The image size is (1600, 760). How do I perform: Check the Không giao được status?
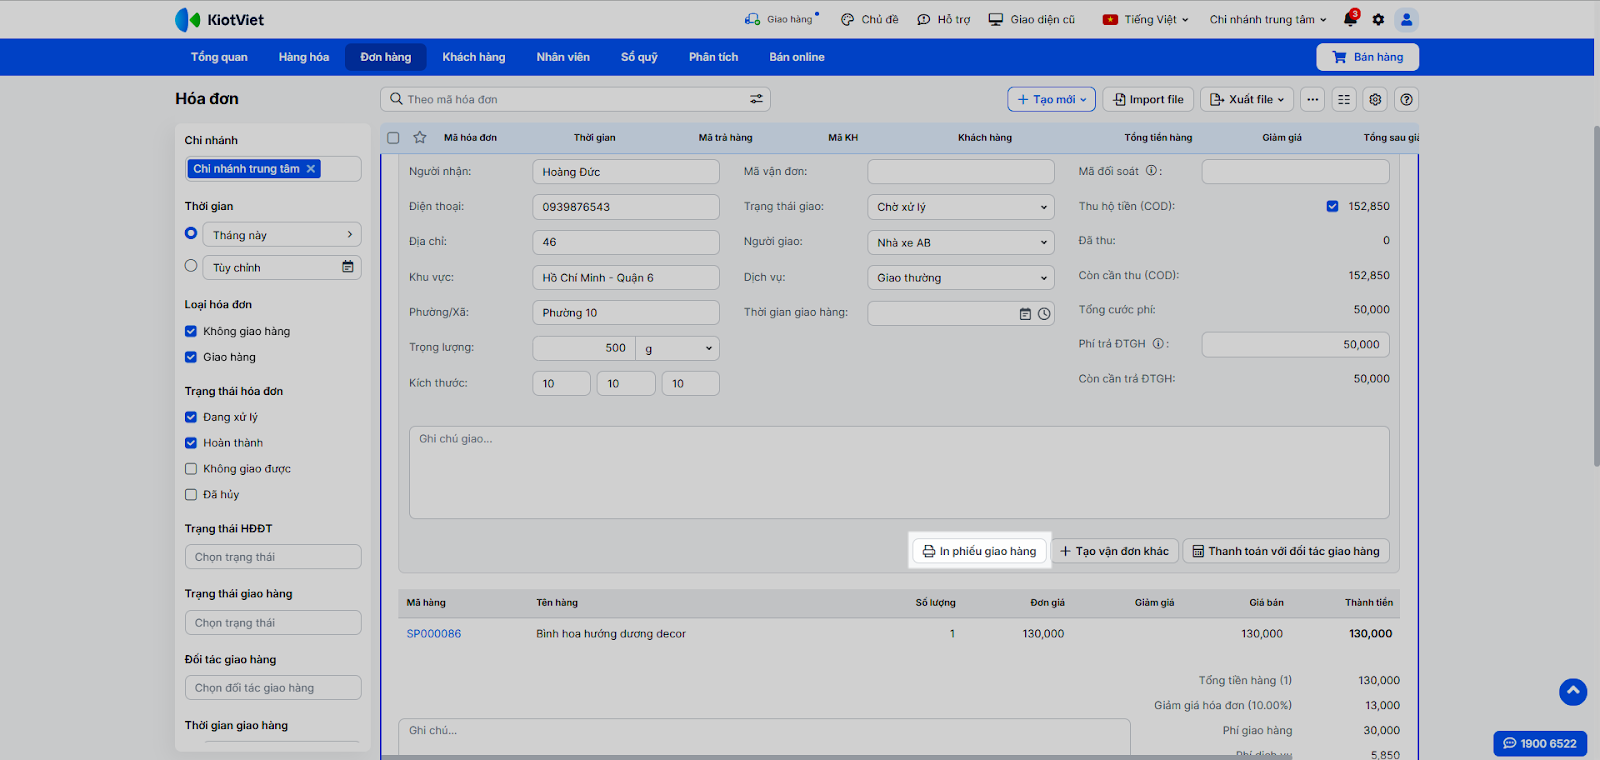191,469
